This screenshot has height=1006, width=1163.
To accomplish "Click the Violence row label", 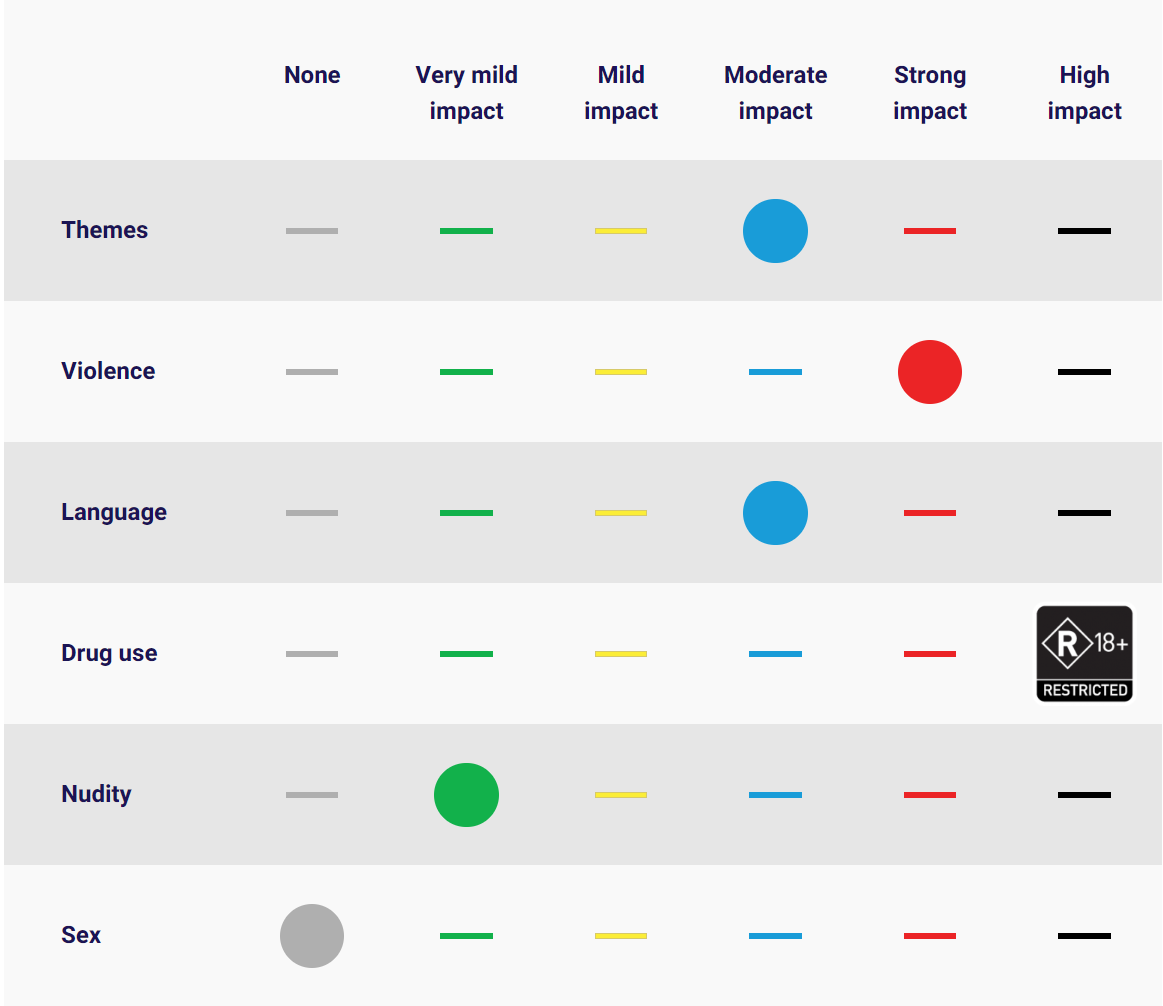I will pyautogui.click(x=108, y=371).
